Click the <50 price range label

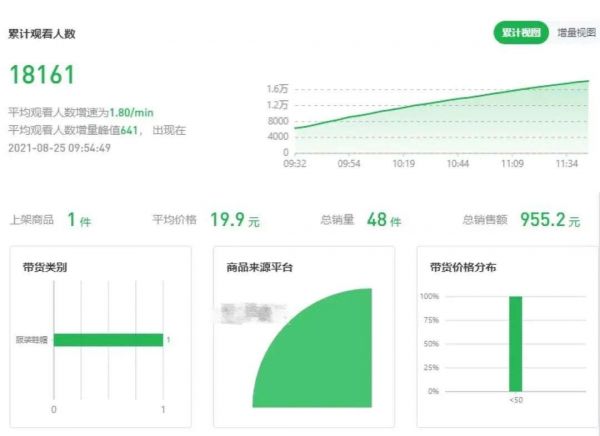516,400
